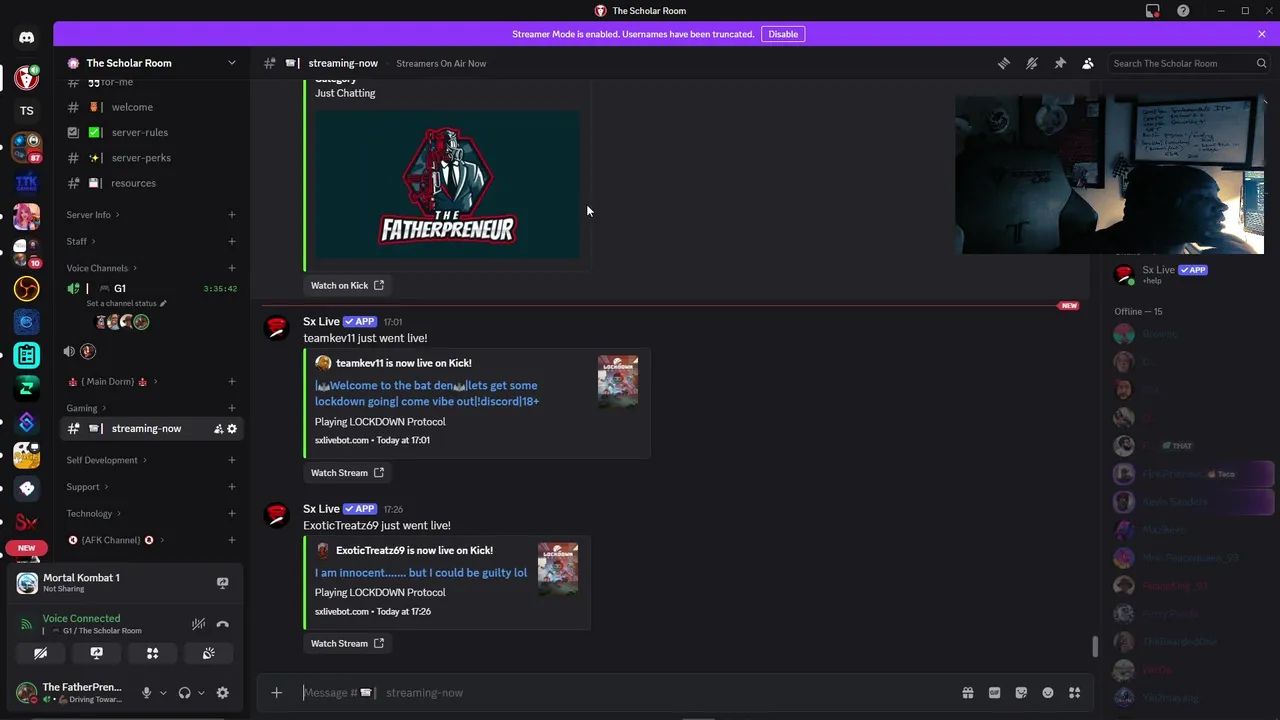Disable Streamer Mode from banner
The image size is (1280, 720).
[x=783, y=34]
